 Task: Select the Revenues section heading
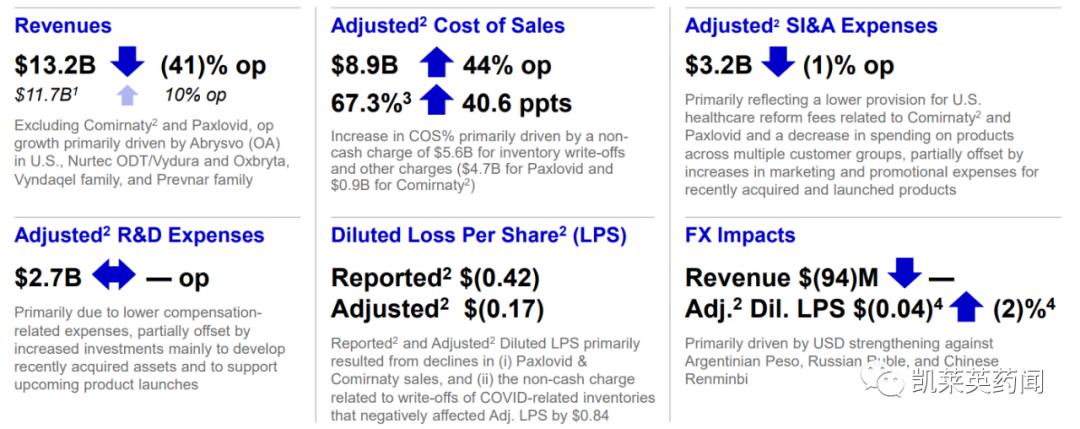click(x=62, y=26)
